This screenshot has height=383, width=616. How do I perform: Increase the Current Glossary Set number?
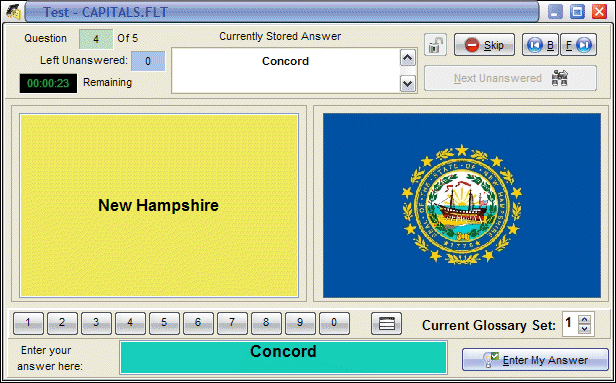tap(585, 319)
